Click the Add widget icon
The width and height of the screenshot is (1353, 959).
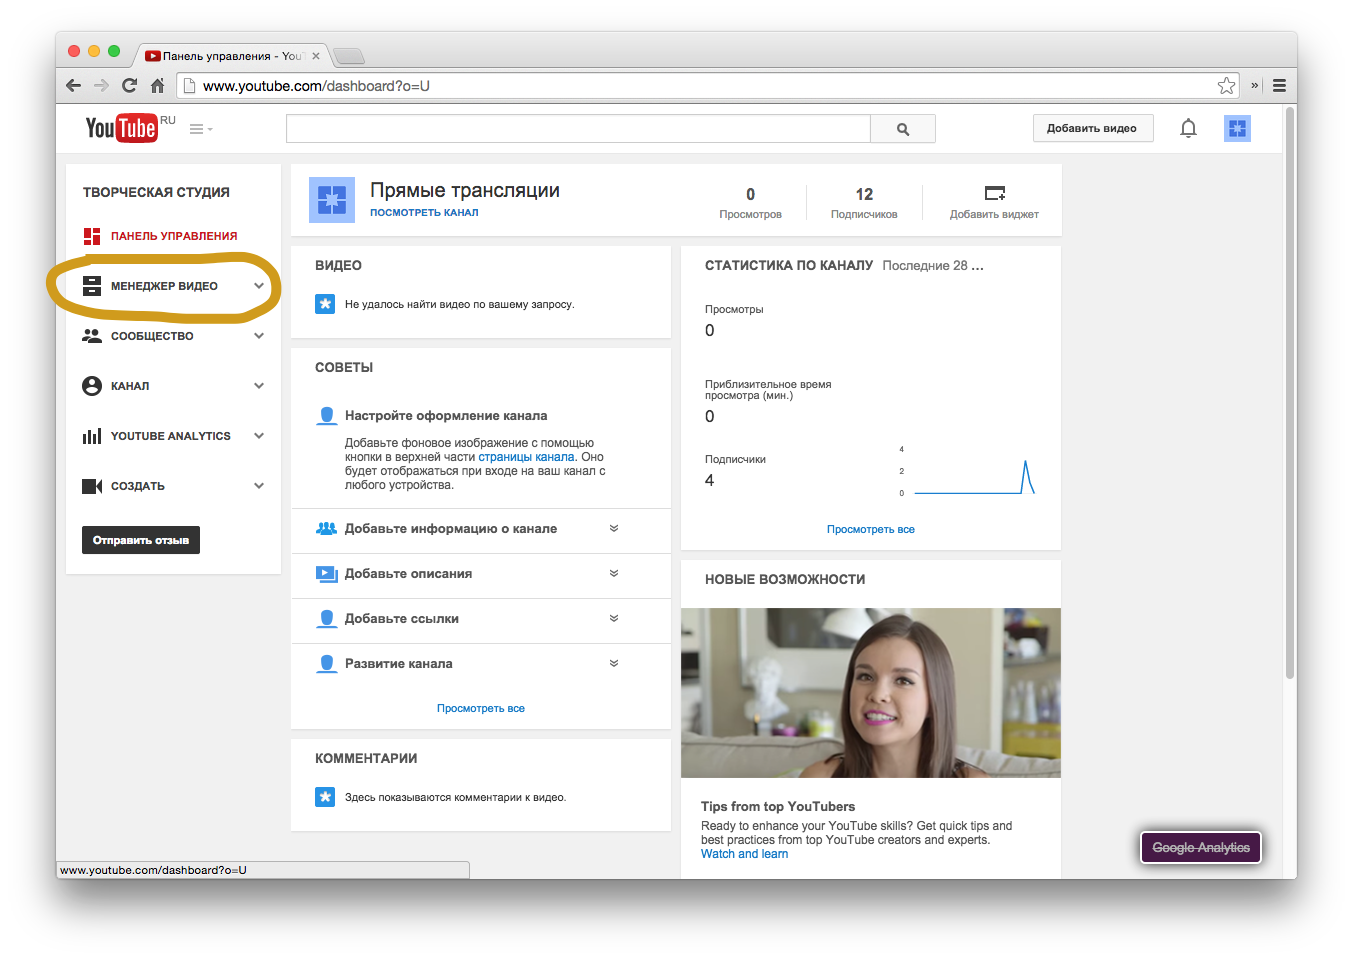994,193
